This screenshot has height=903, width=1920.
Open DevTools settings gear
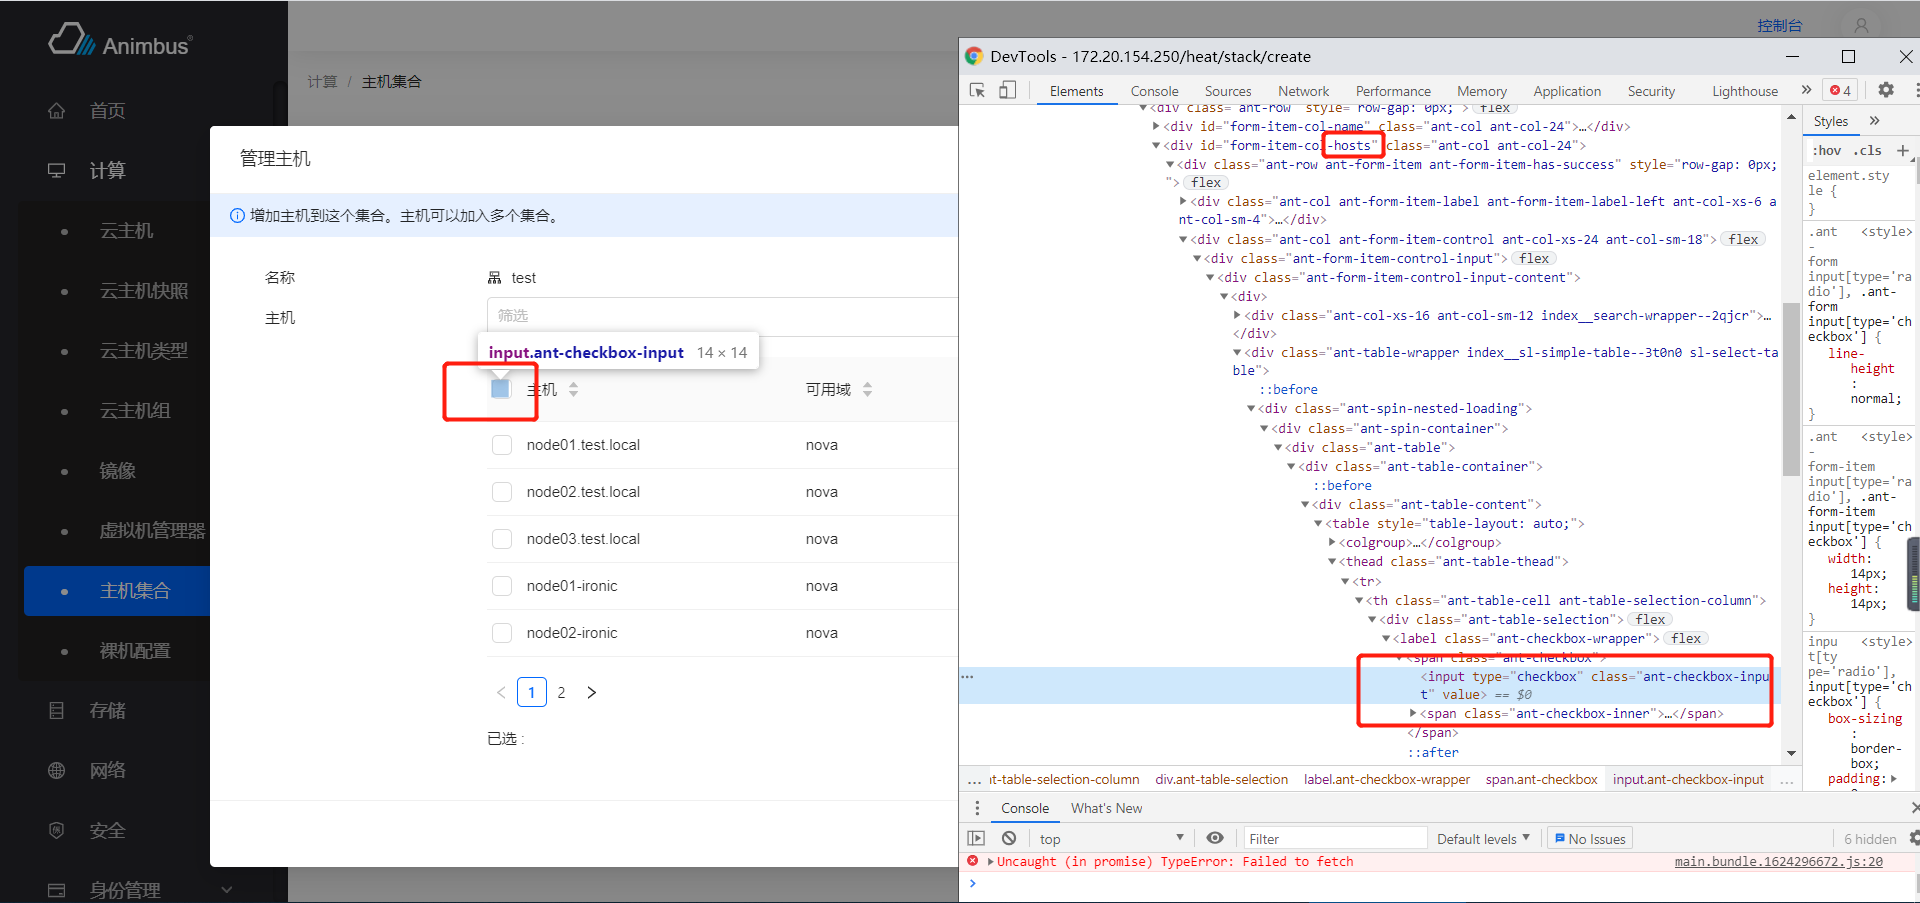pos(1885,90)
